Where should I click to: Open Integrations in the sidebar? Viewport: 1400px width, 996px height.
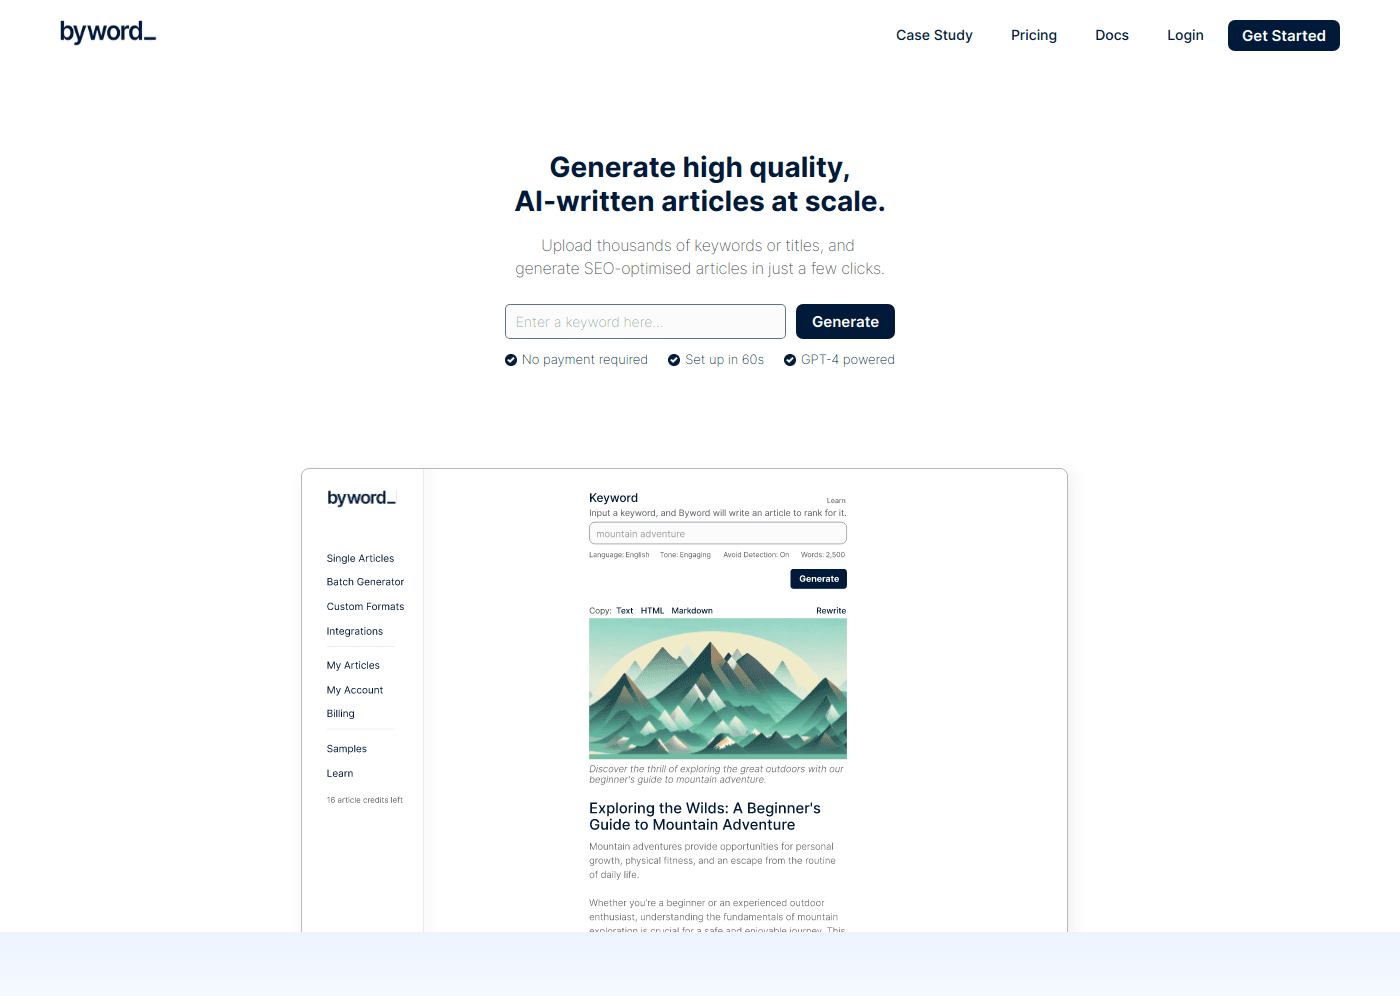(x=355, y=632)
